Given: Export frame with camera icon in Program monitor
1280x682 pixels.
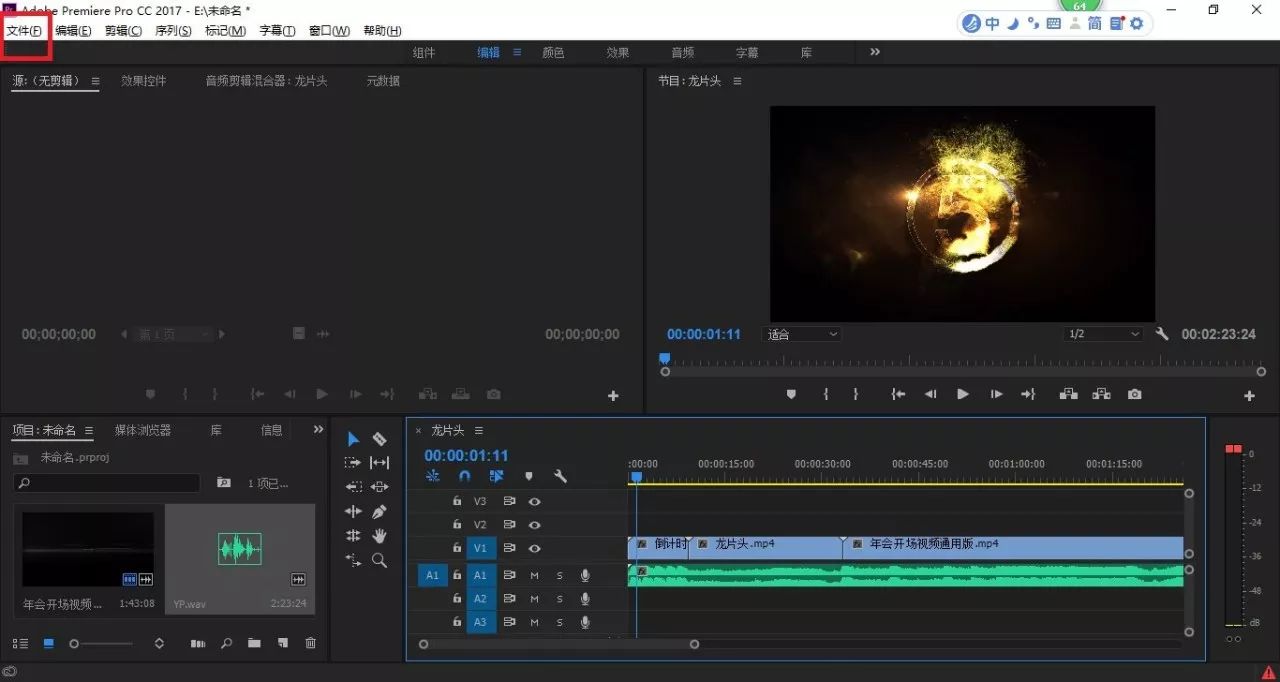Looking at the screenshot, I should 1134,395.
